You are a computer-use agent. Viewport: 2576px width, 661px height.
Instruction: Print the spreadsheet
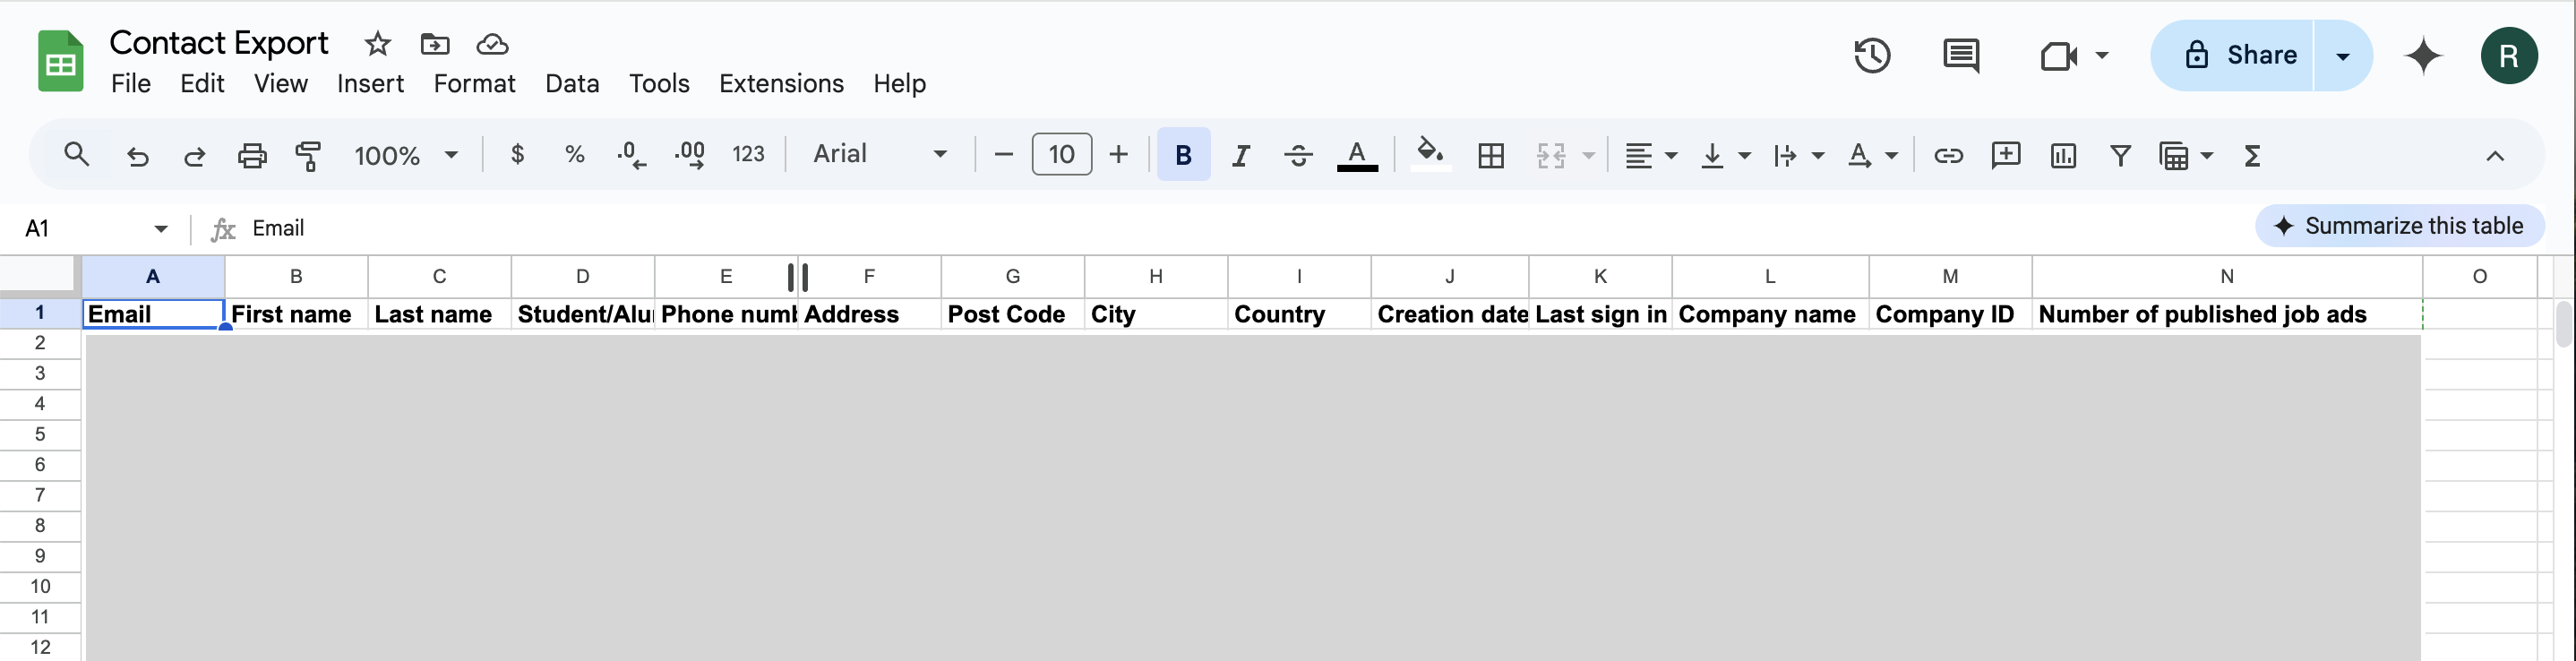[252, 155]
